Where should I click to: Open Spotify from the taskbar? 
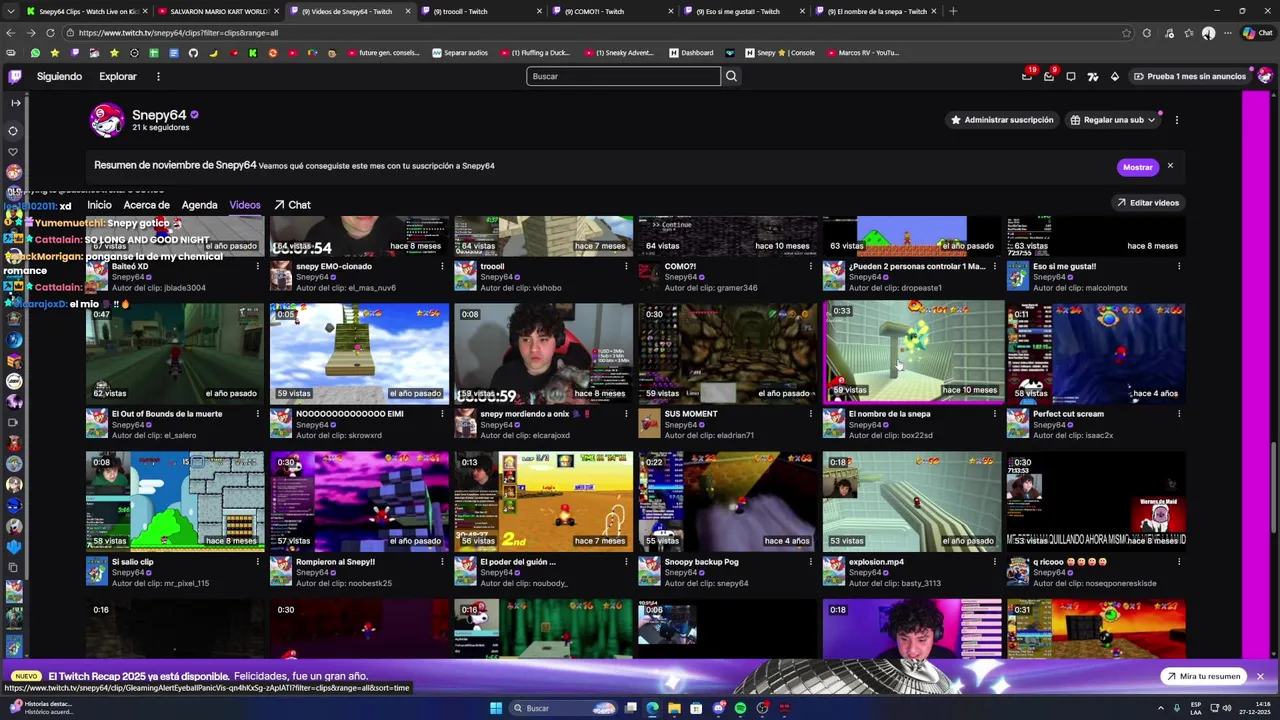coord(740,708)
